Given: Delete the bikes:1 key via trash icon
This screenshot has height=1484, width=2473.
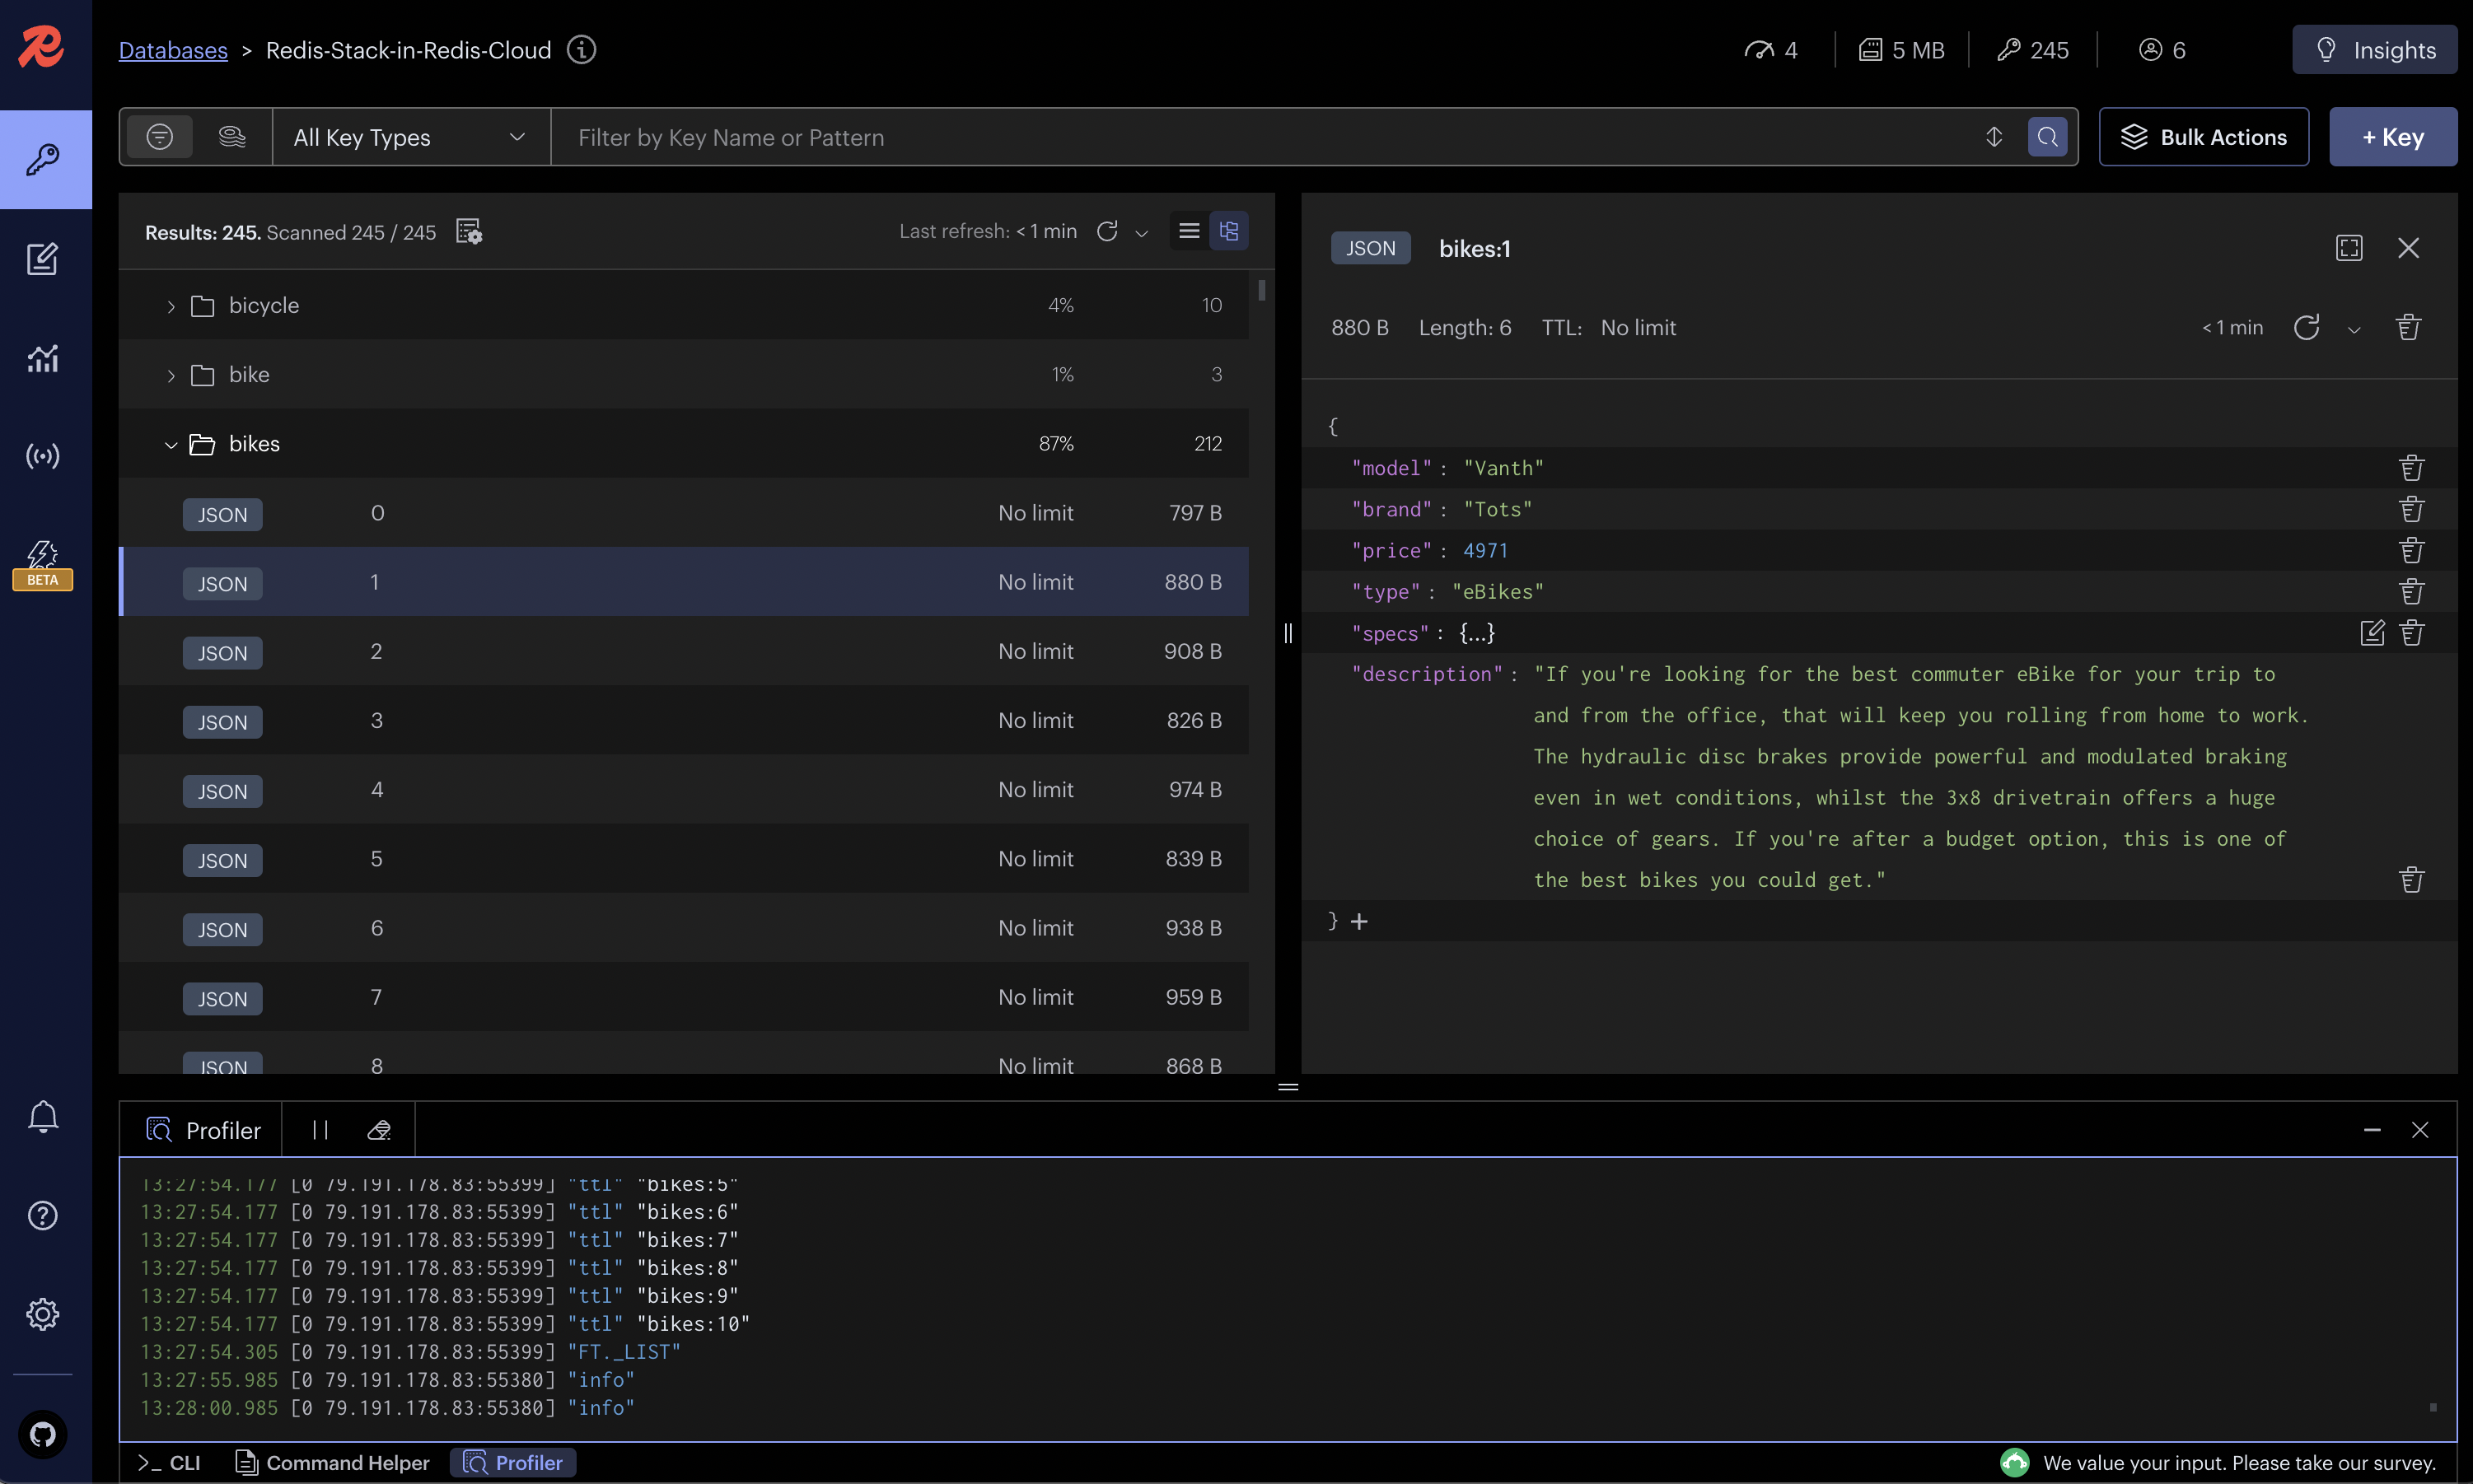Looking at the screenshot, I should click(x=2408, y=326).
